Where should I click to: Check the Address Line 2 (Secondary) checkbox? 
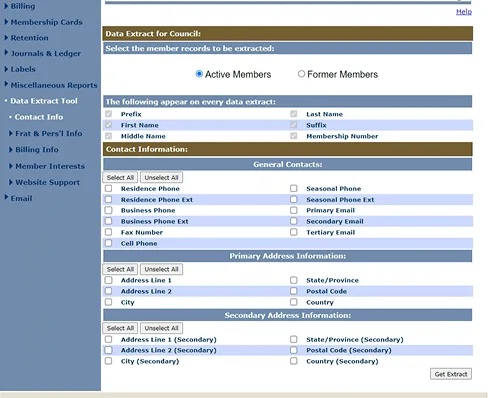pos(108,350)
